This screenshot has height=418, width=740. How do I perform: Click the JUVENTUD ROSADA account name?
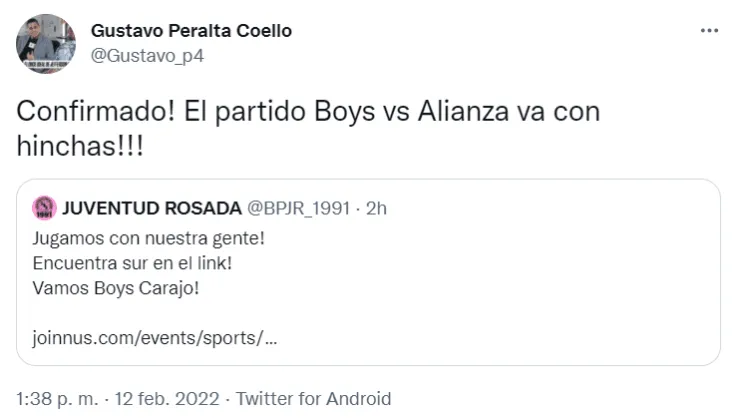[153, 208]
